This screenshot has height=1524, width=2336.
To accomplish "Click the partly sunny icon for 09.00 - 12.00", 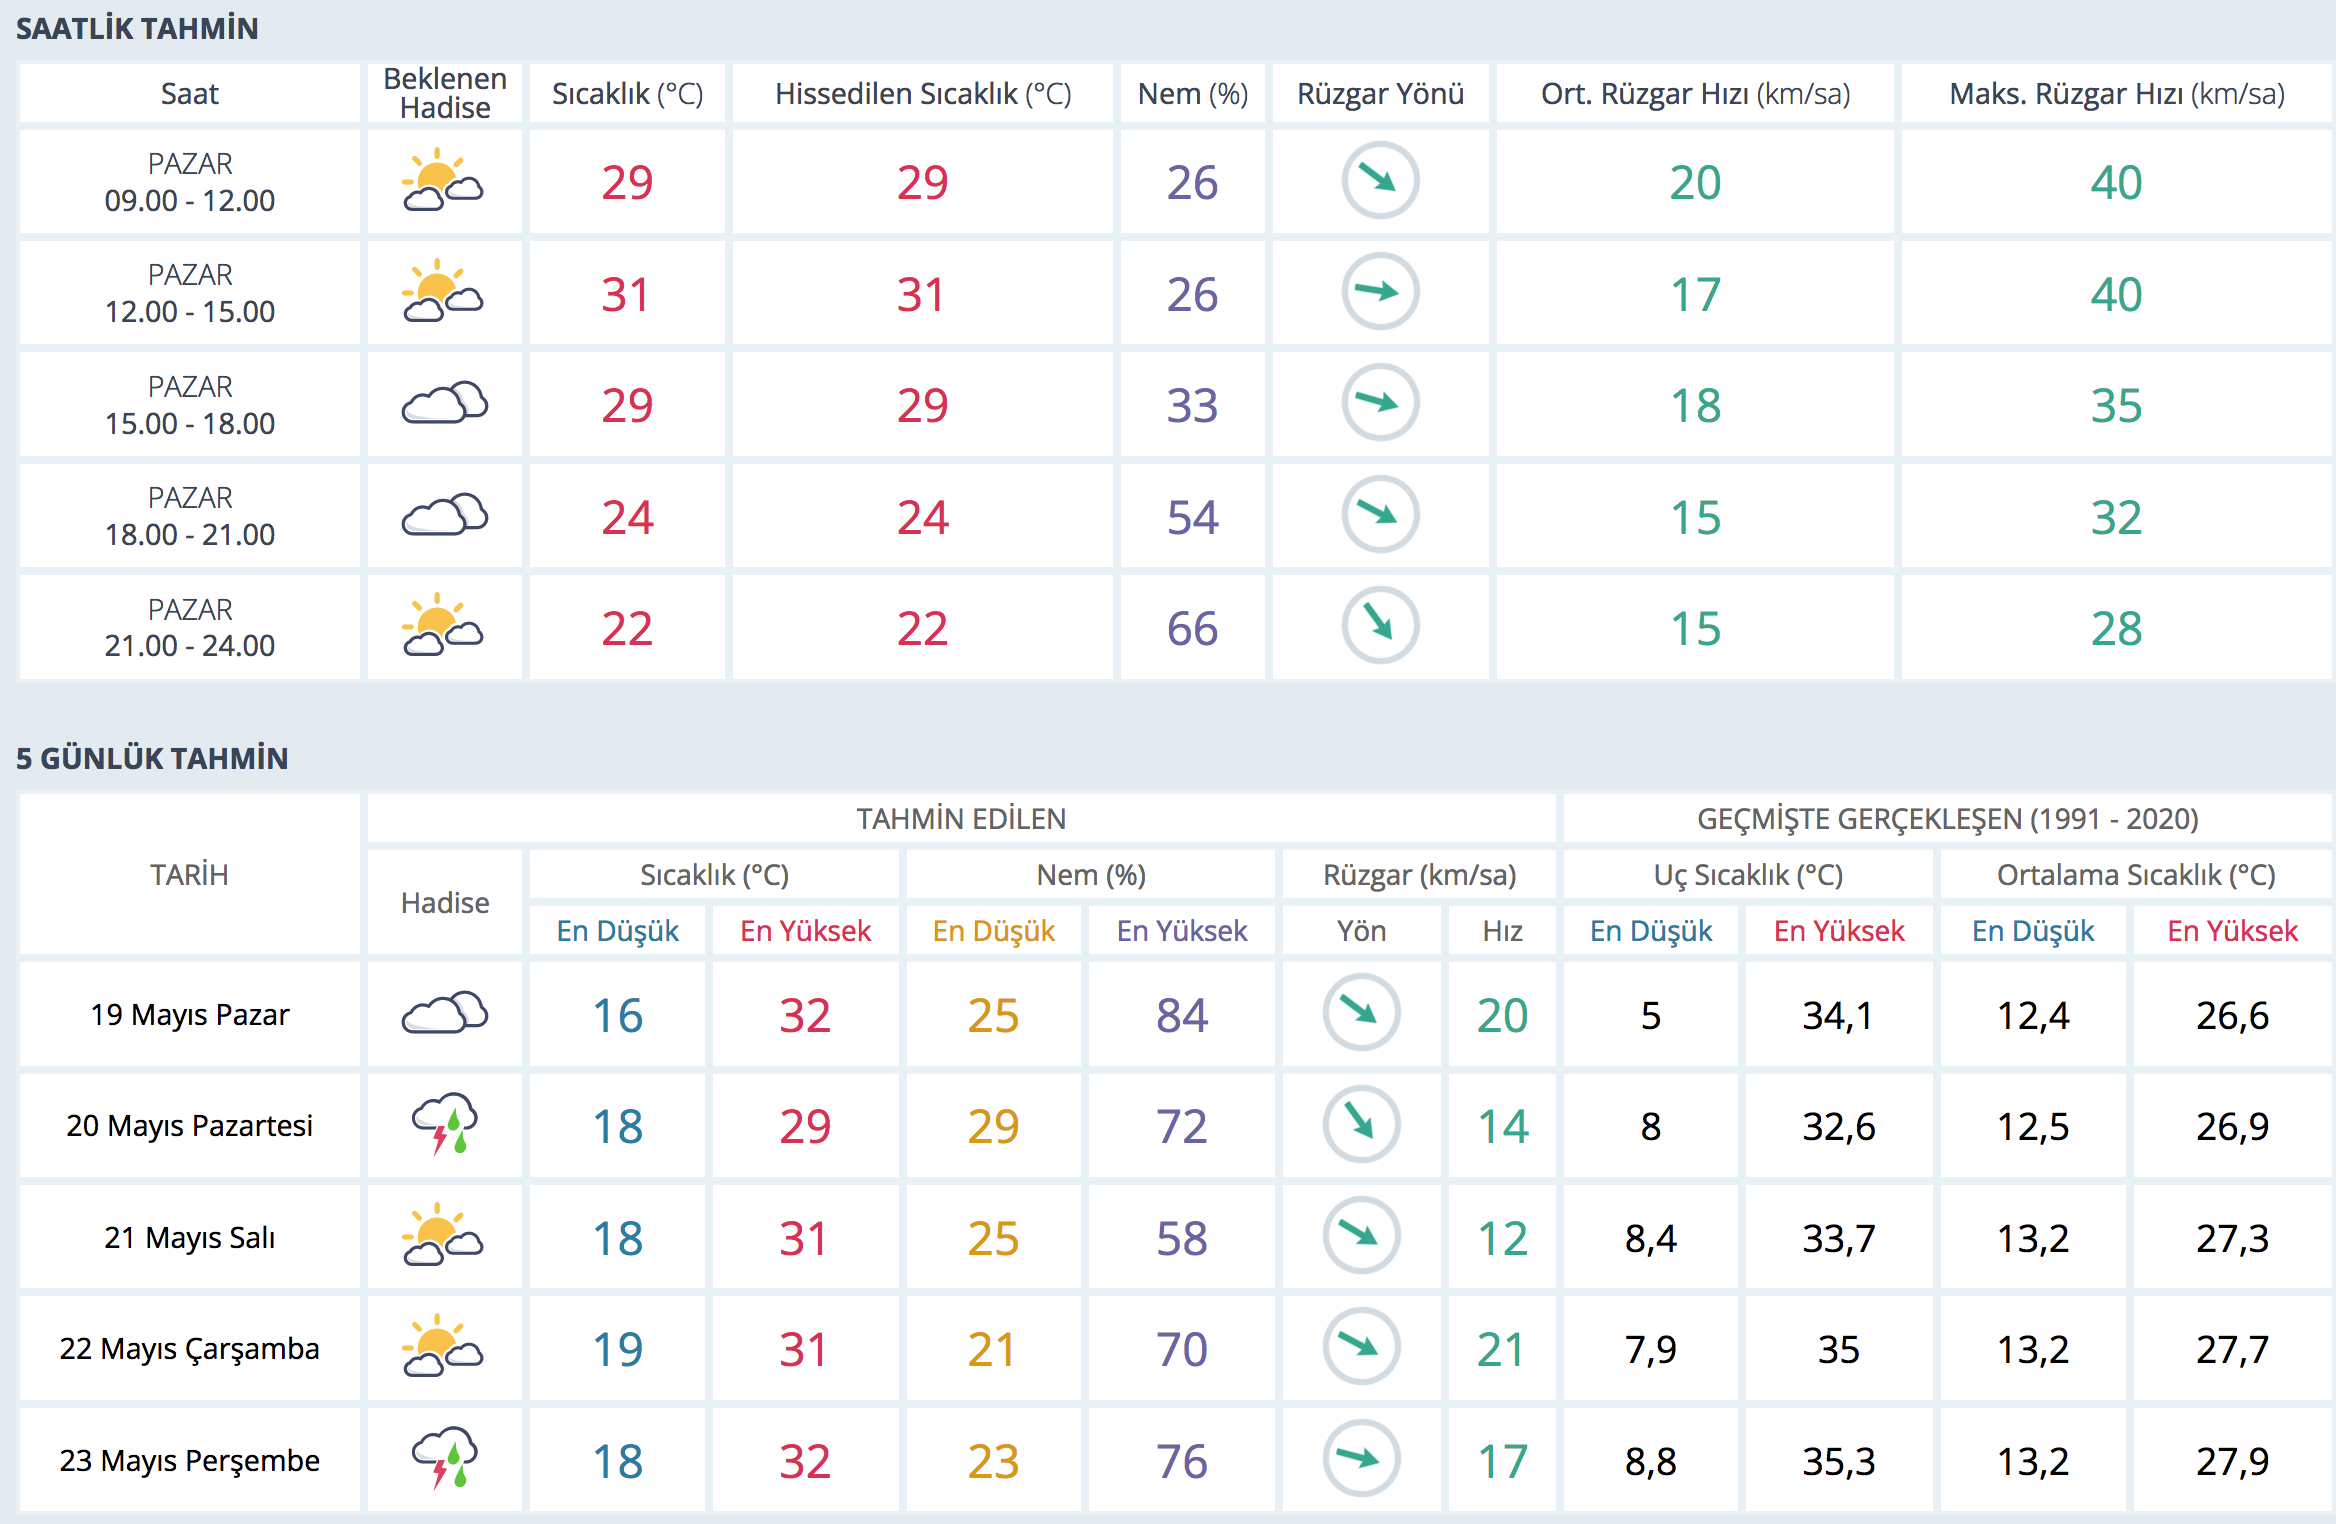I will [x=443, y=181].
